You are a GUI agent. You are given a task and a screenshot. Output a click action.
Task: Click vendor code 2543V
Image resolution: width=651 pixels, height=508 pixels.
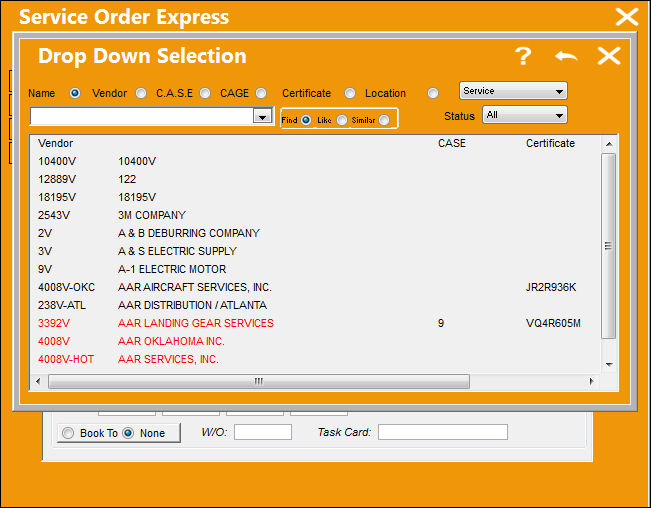(54, 215)
